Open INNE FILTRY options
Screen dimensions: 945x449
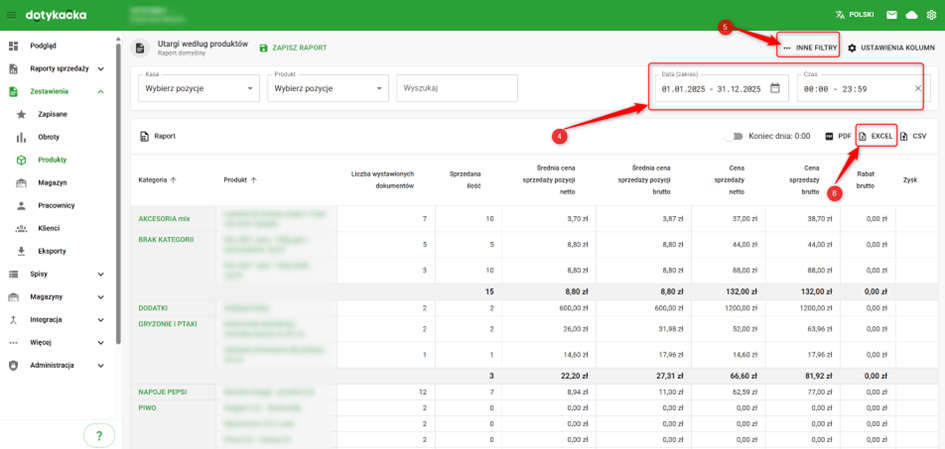coord(810,48)
